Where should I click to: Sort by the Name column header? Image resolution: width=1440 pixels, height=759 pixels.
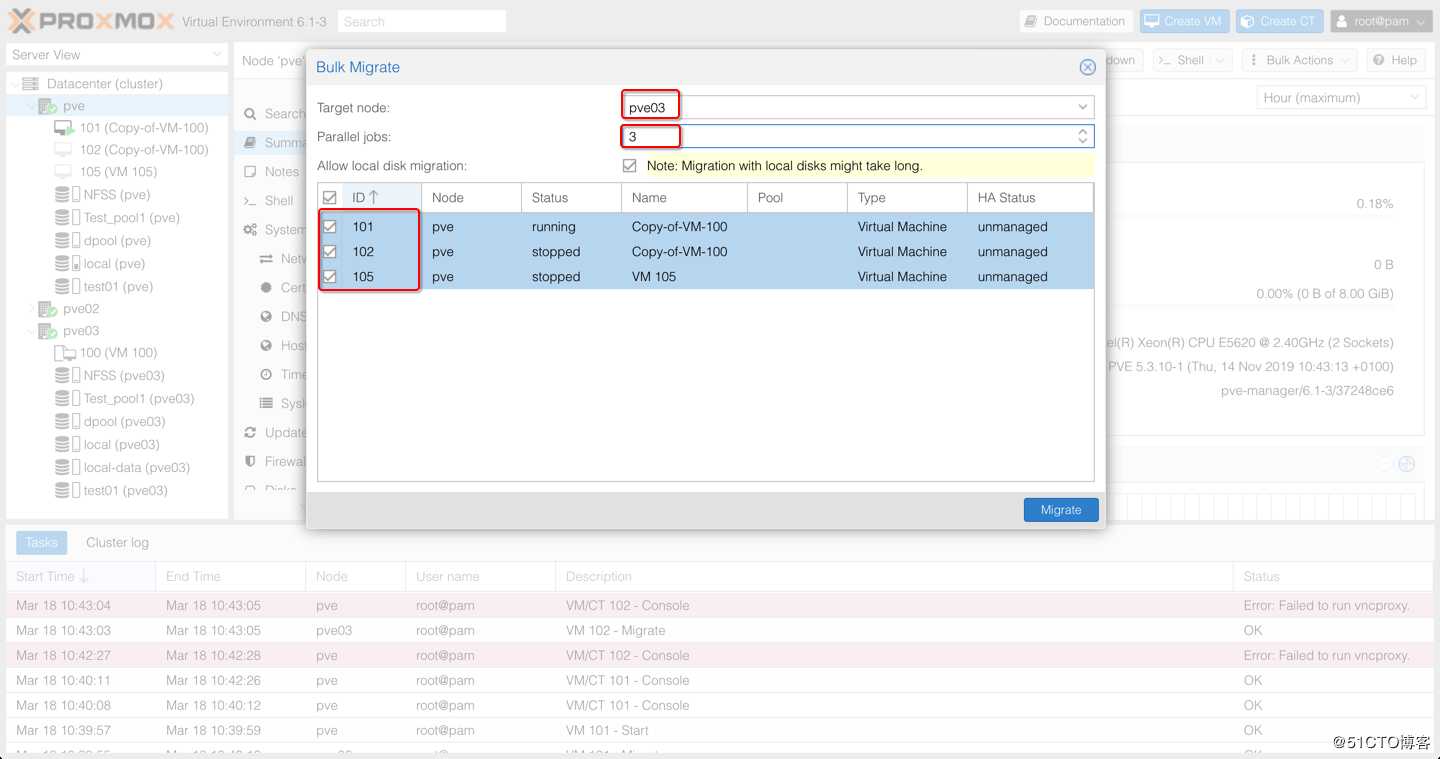(x=684, y=198)
